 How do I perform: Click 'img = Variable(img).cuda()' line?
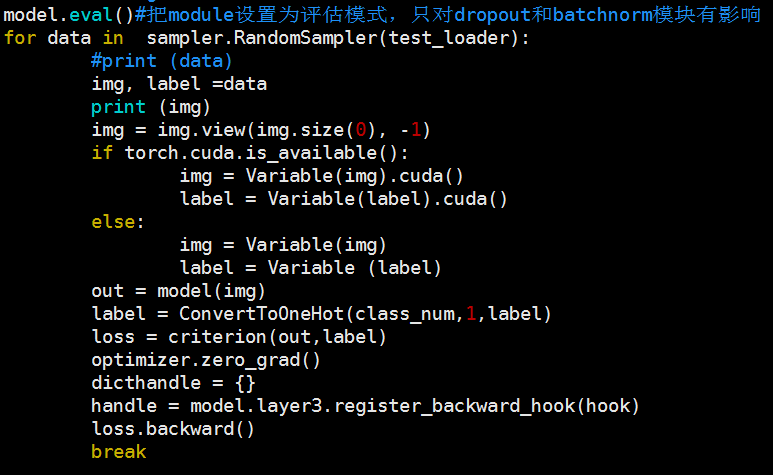coord(321,176)
